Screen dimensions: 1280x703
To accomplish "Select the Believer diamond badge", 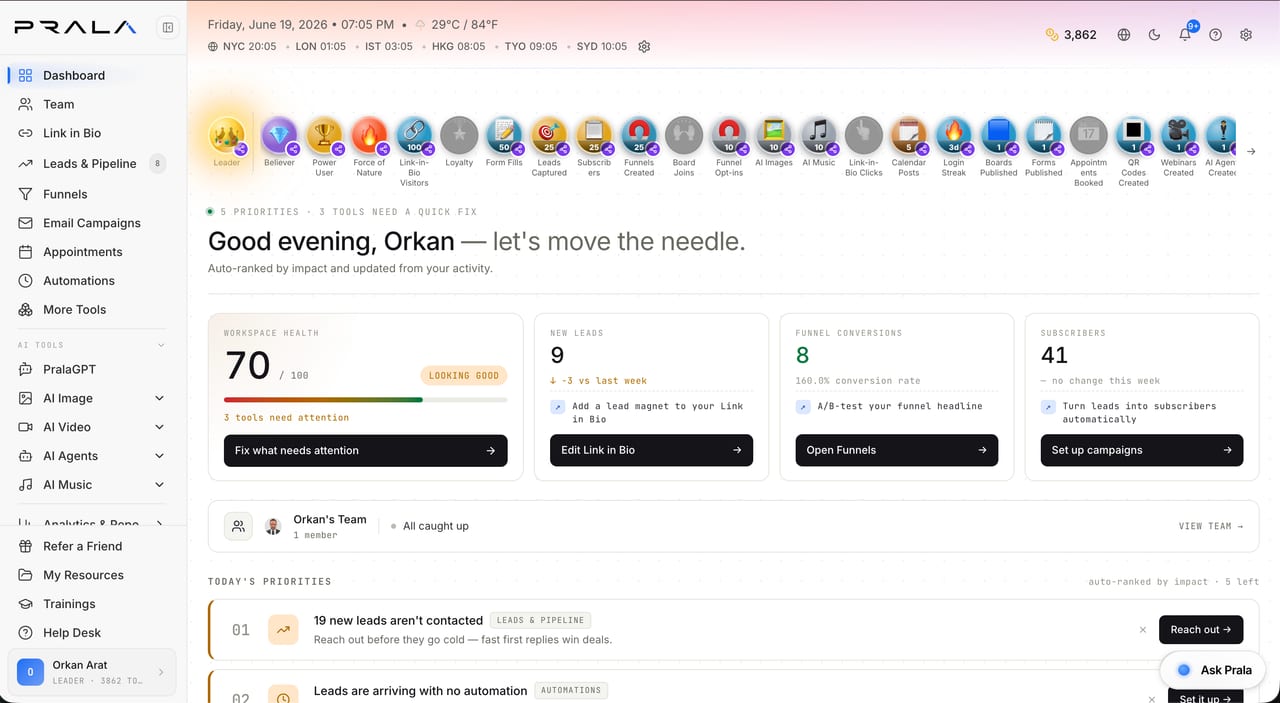I will pos(279,135).
